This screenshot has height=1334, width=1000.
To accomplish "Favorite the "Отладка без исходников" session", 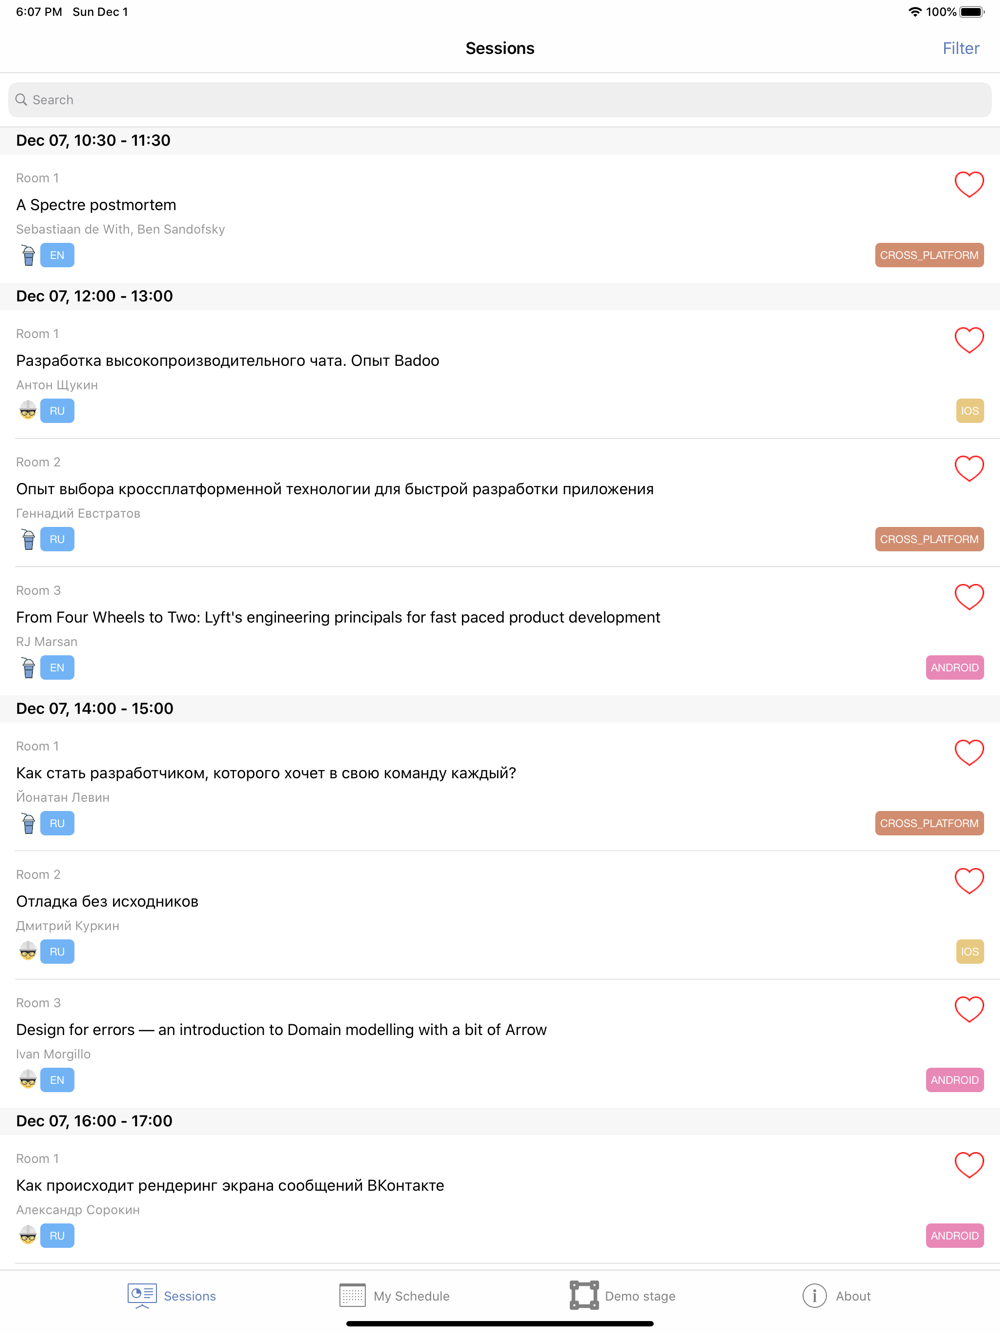I will click(968, 881).
